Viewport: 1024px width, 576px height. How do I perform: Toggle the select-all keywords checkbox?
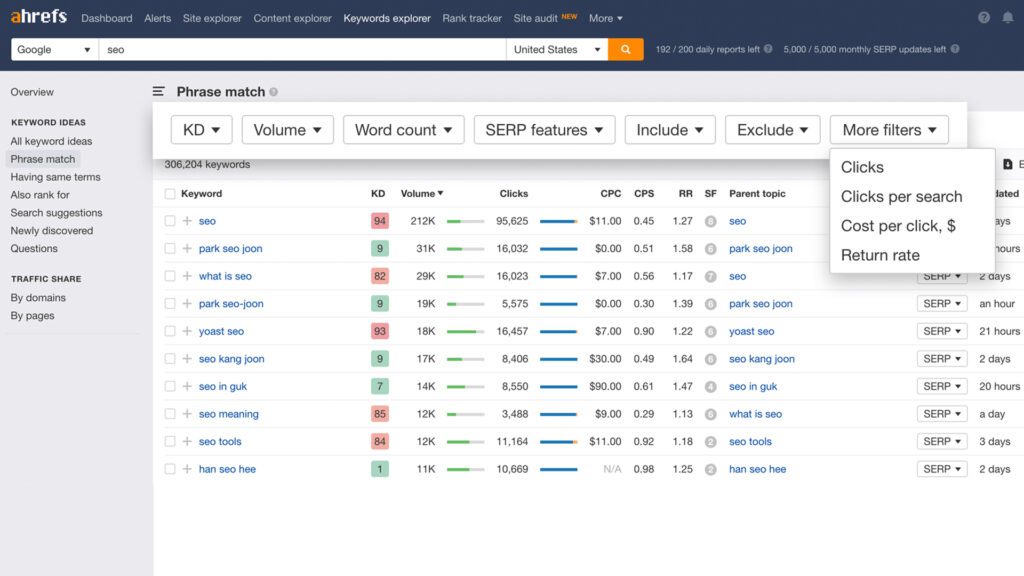[170, 193]
